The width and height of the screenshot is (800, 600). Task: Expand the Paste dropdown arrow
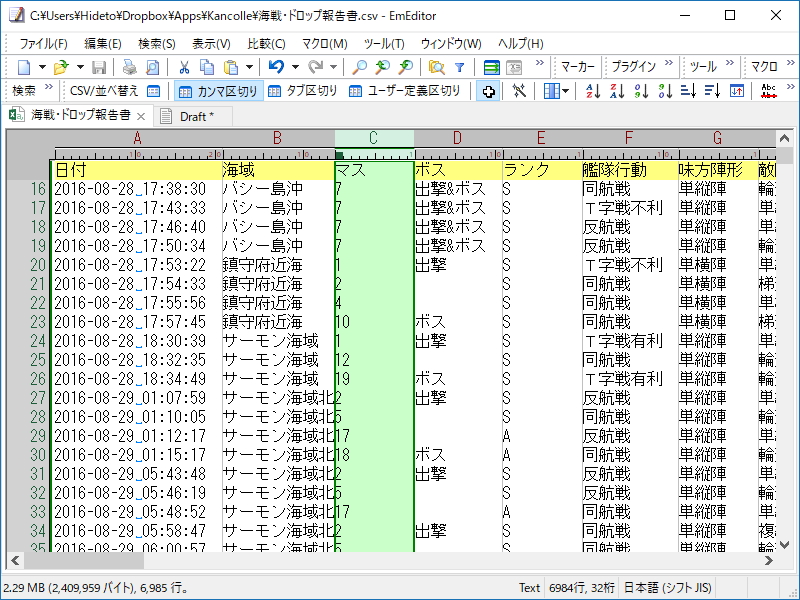[x=249, y=67]
